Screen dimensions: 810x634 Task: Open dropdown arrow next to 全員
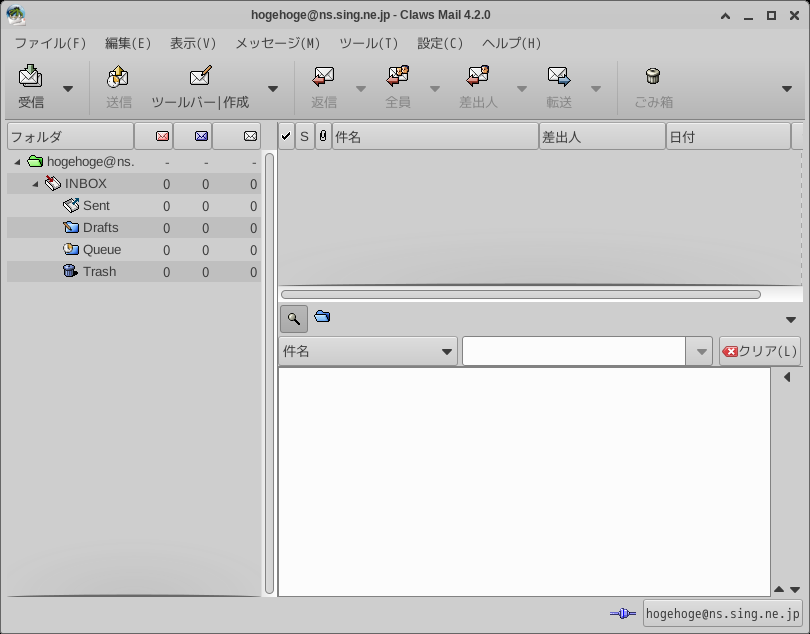coord(435,89)
